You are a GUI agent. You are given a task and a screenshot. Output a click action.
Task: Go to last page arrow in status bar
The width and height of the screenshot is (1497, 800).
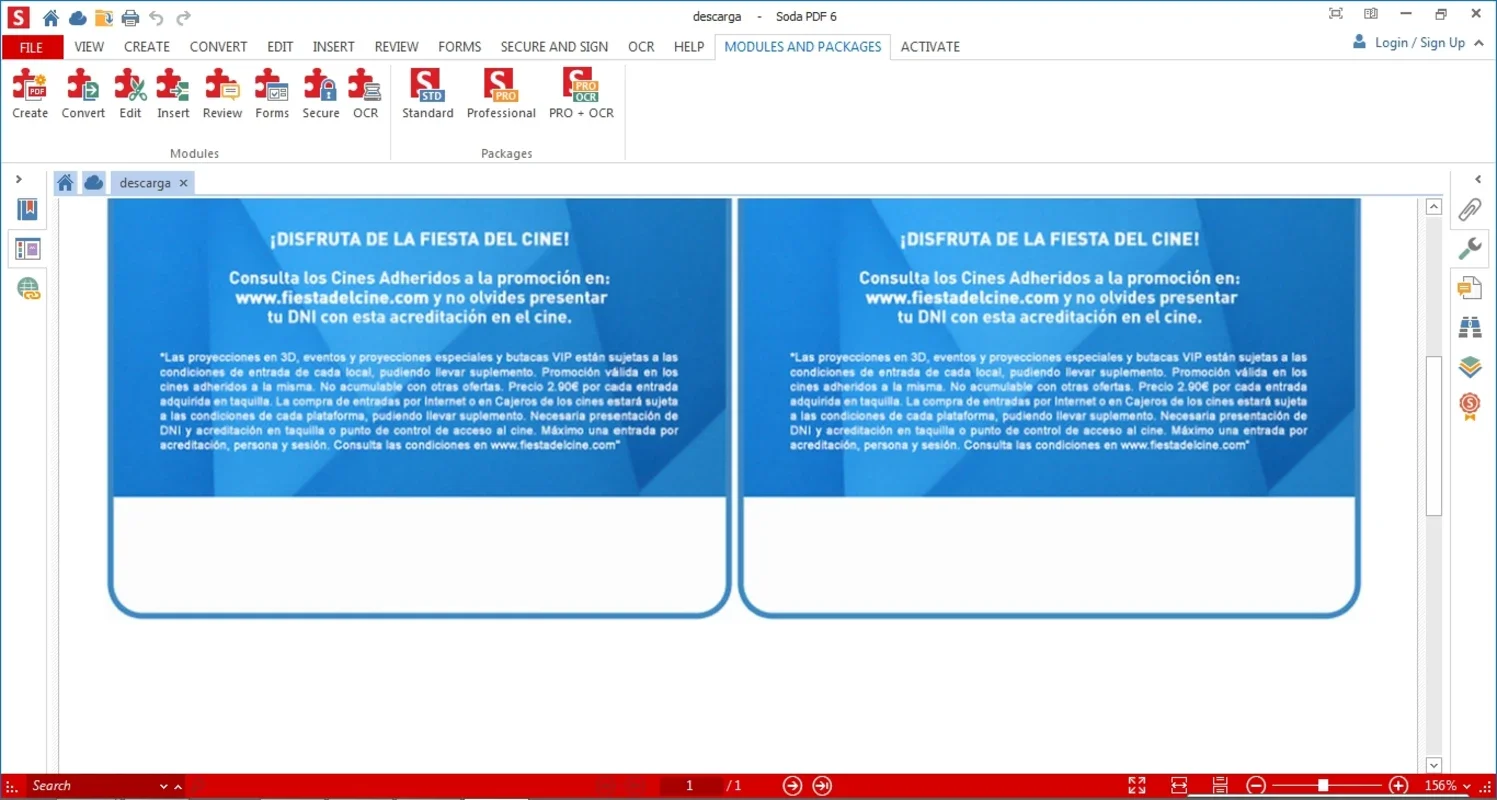[x=822, y=786]
